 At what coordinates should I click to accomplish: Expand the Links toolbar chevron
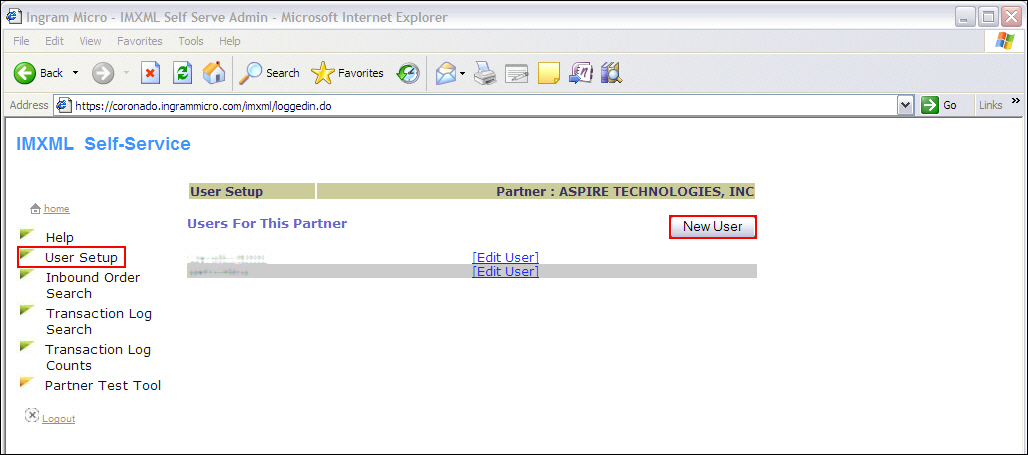click(x=1016, y=101)
